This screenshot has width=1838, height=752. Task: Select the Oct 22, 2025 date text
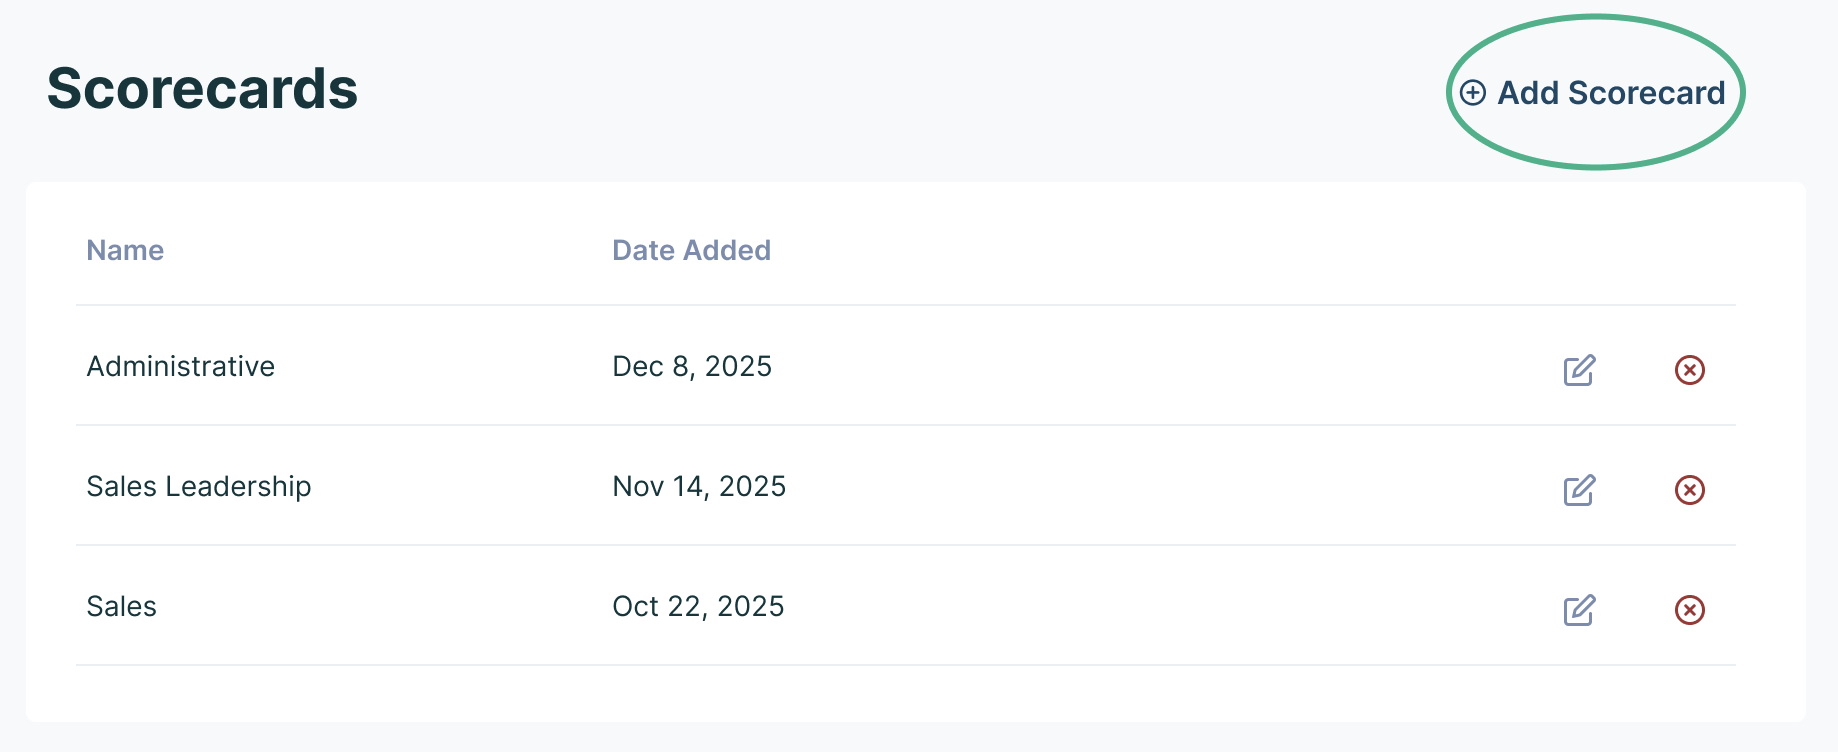[698, 605]
